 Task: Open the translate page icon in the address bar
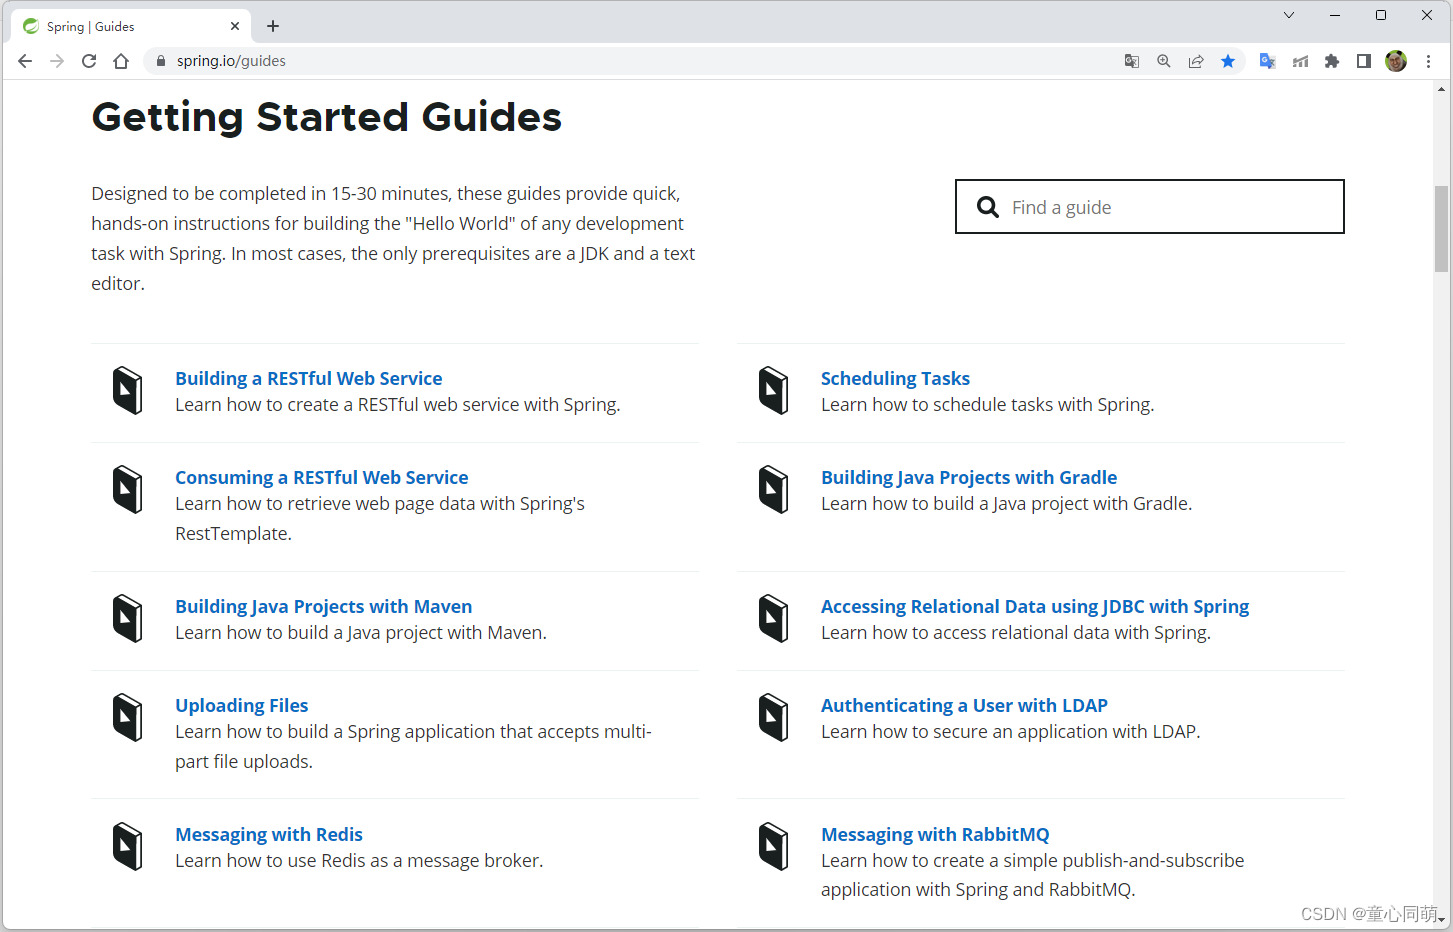pyautogui.click(x=1132, y=61)
